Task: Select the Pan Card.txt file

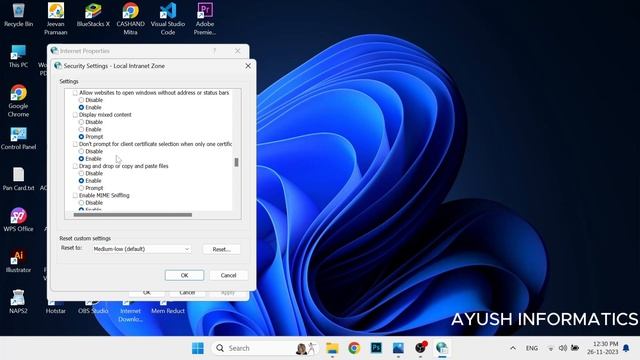Action: coord(18,179)
